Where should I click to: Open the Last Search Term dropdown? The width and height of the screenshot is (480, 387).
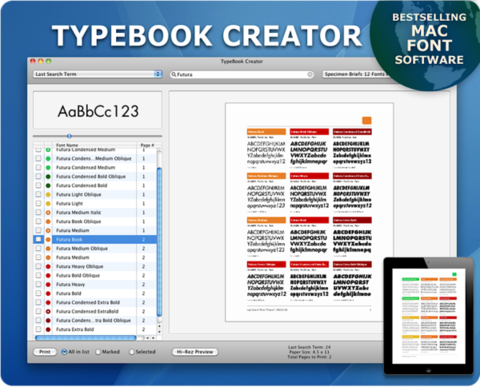(97, 74)
